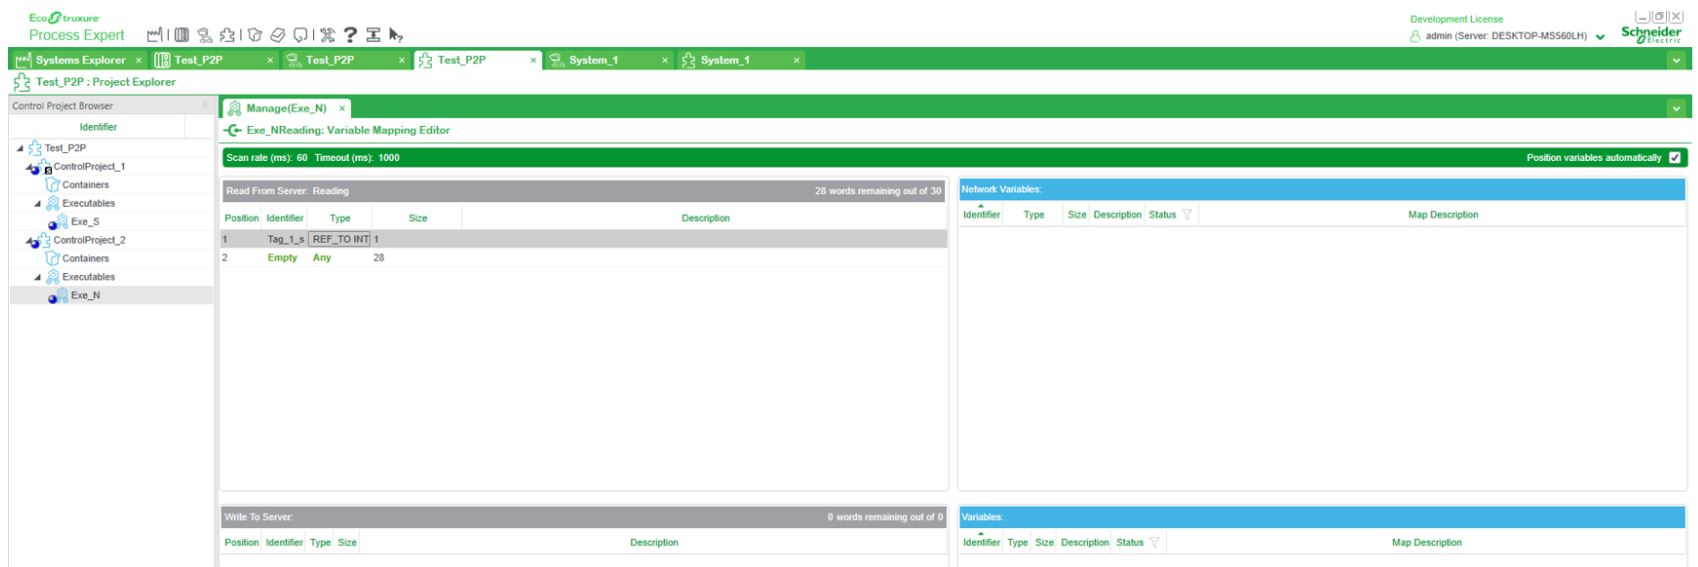Sort Network Variables by Map Description header
Viewport: 1698px width, 567px height.
coord(1443,215)
